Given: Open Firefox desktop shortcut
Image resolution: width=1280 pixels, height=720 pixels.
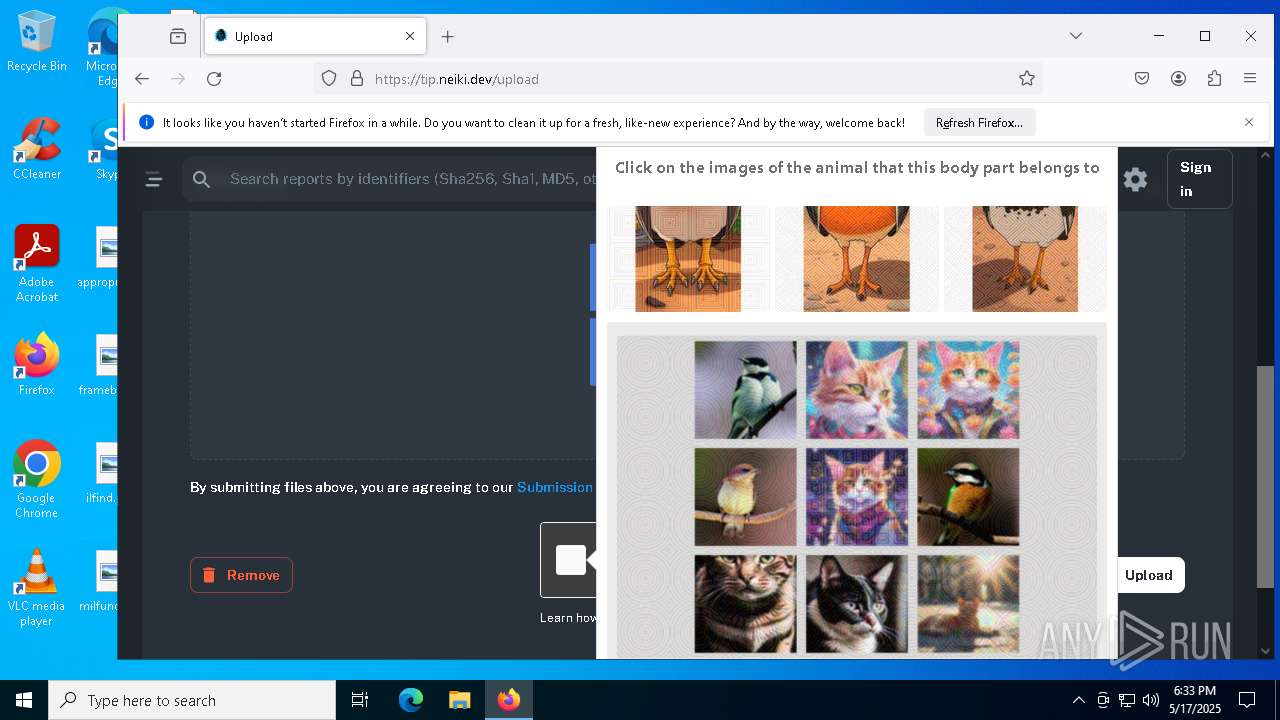Looking at the screenshot, I should pos(37,365).
